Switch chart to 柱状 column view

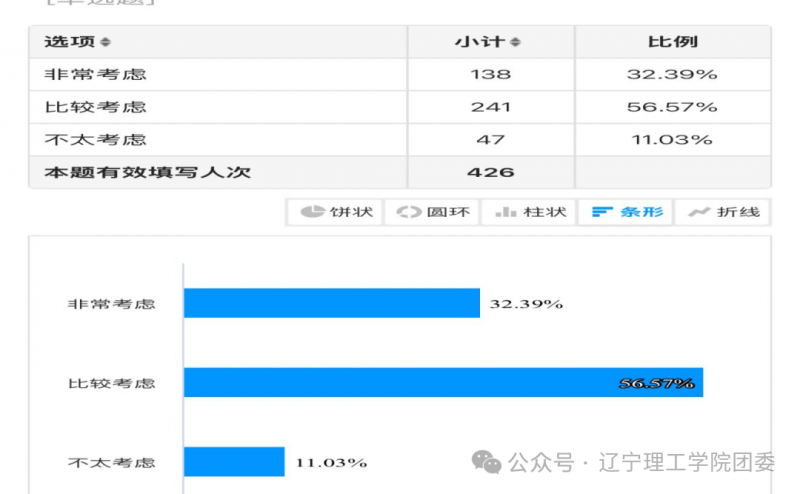point(529,212)
